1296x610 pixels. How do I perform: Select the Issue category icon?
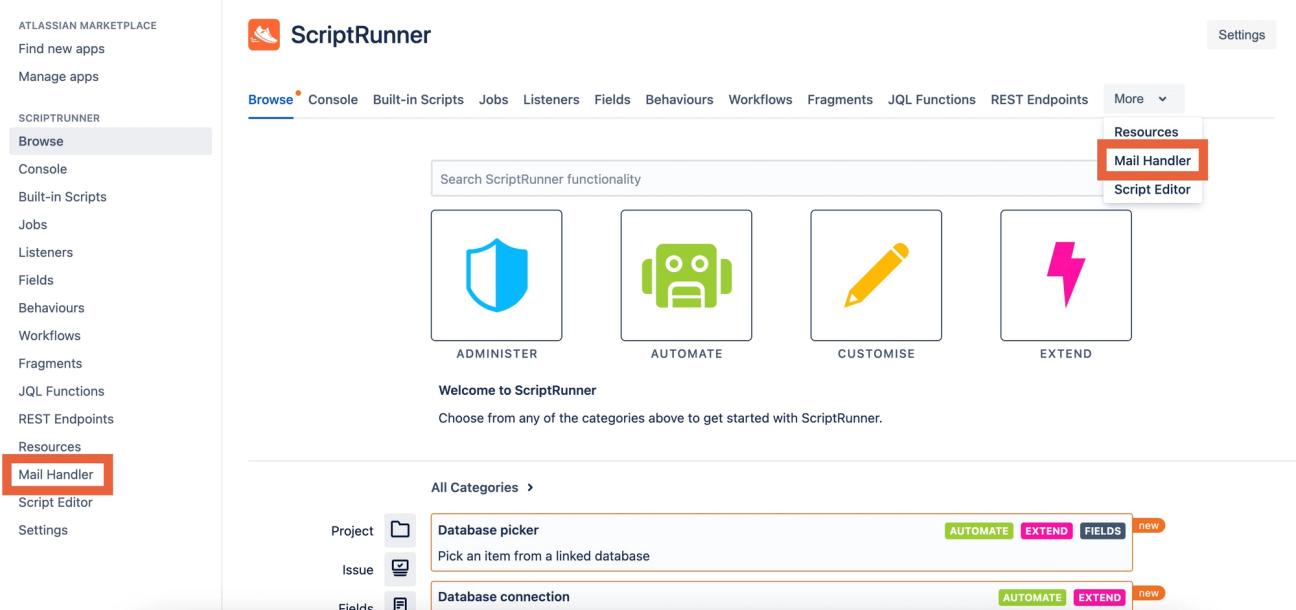pos(400,568)
